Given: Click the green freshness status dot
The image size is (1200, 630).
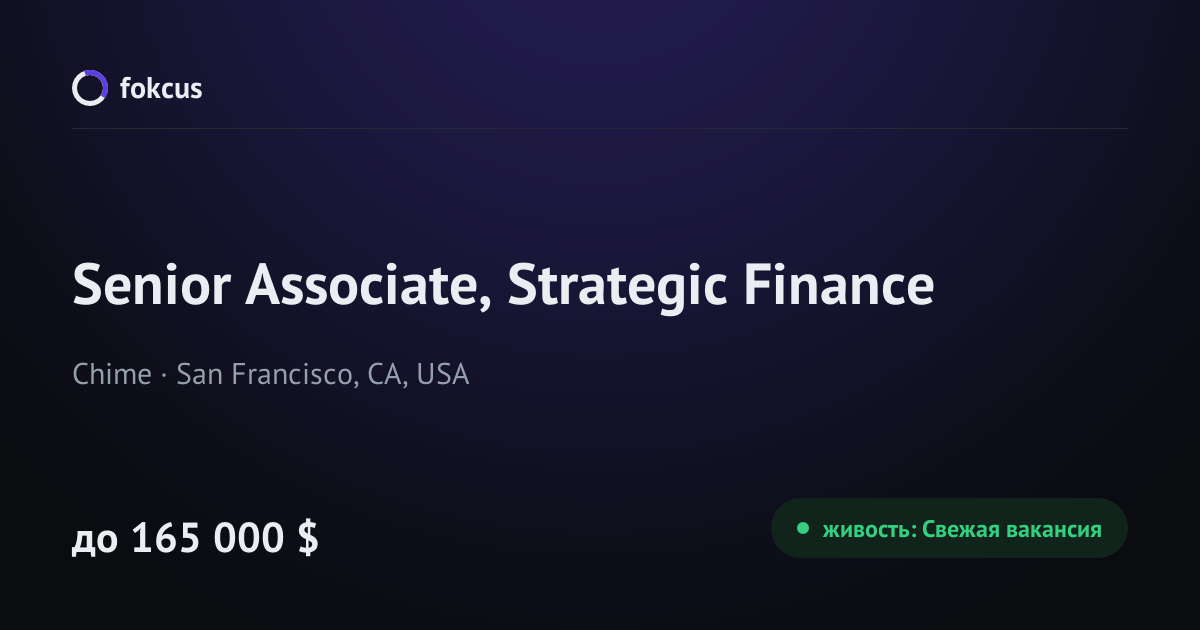Looking at the screenshot, I should (802, 528).
